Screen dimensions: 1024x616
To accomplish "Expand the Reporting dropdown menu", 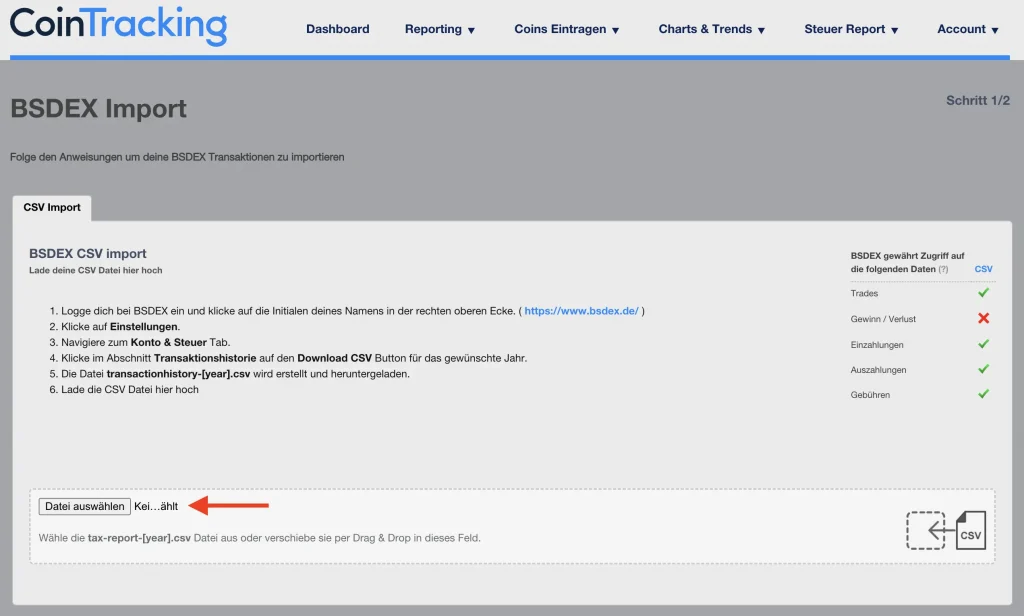I will coord(440,30).
